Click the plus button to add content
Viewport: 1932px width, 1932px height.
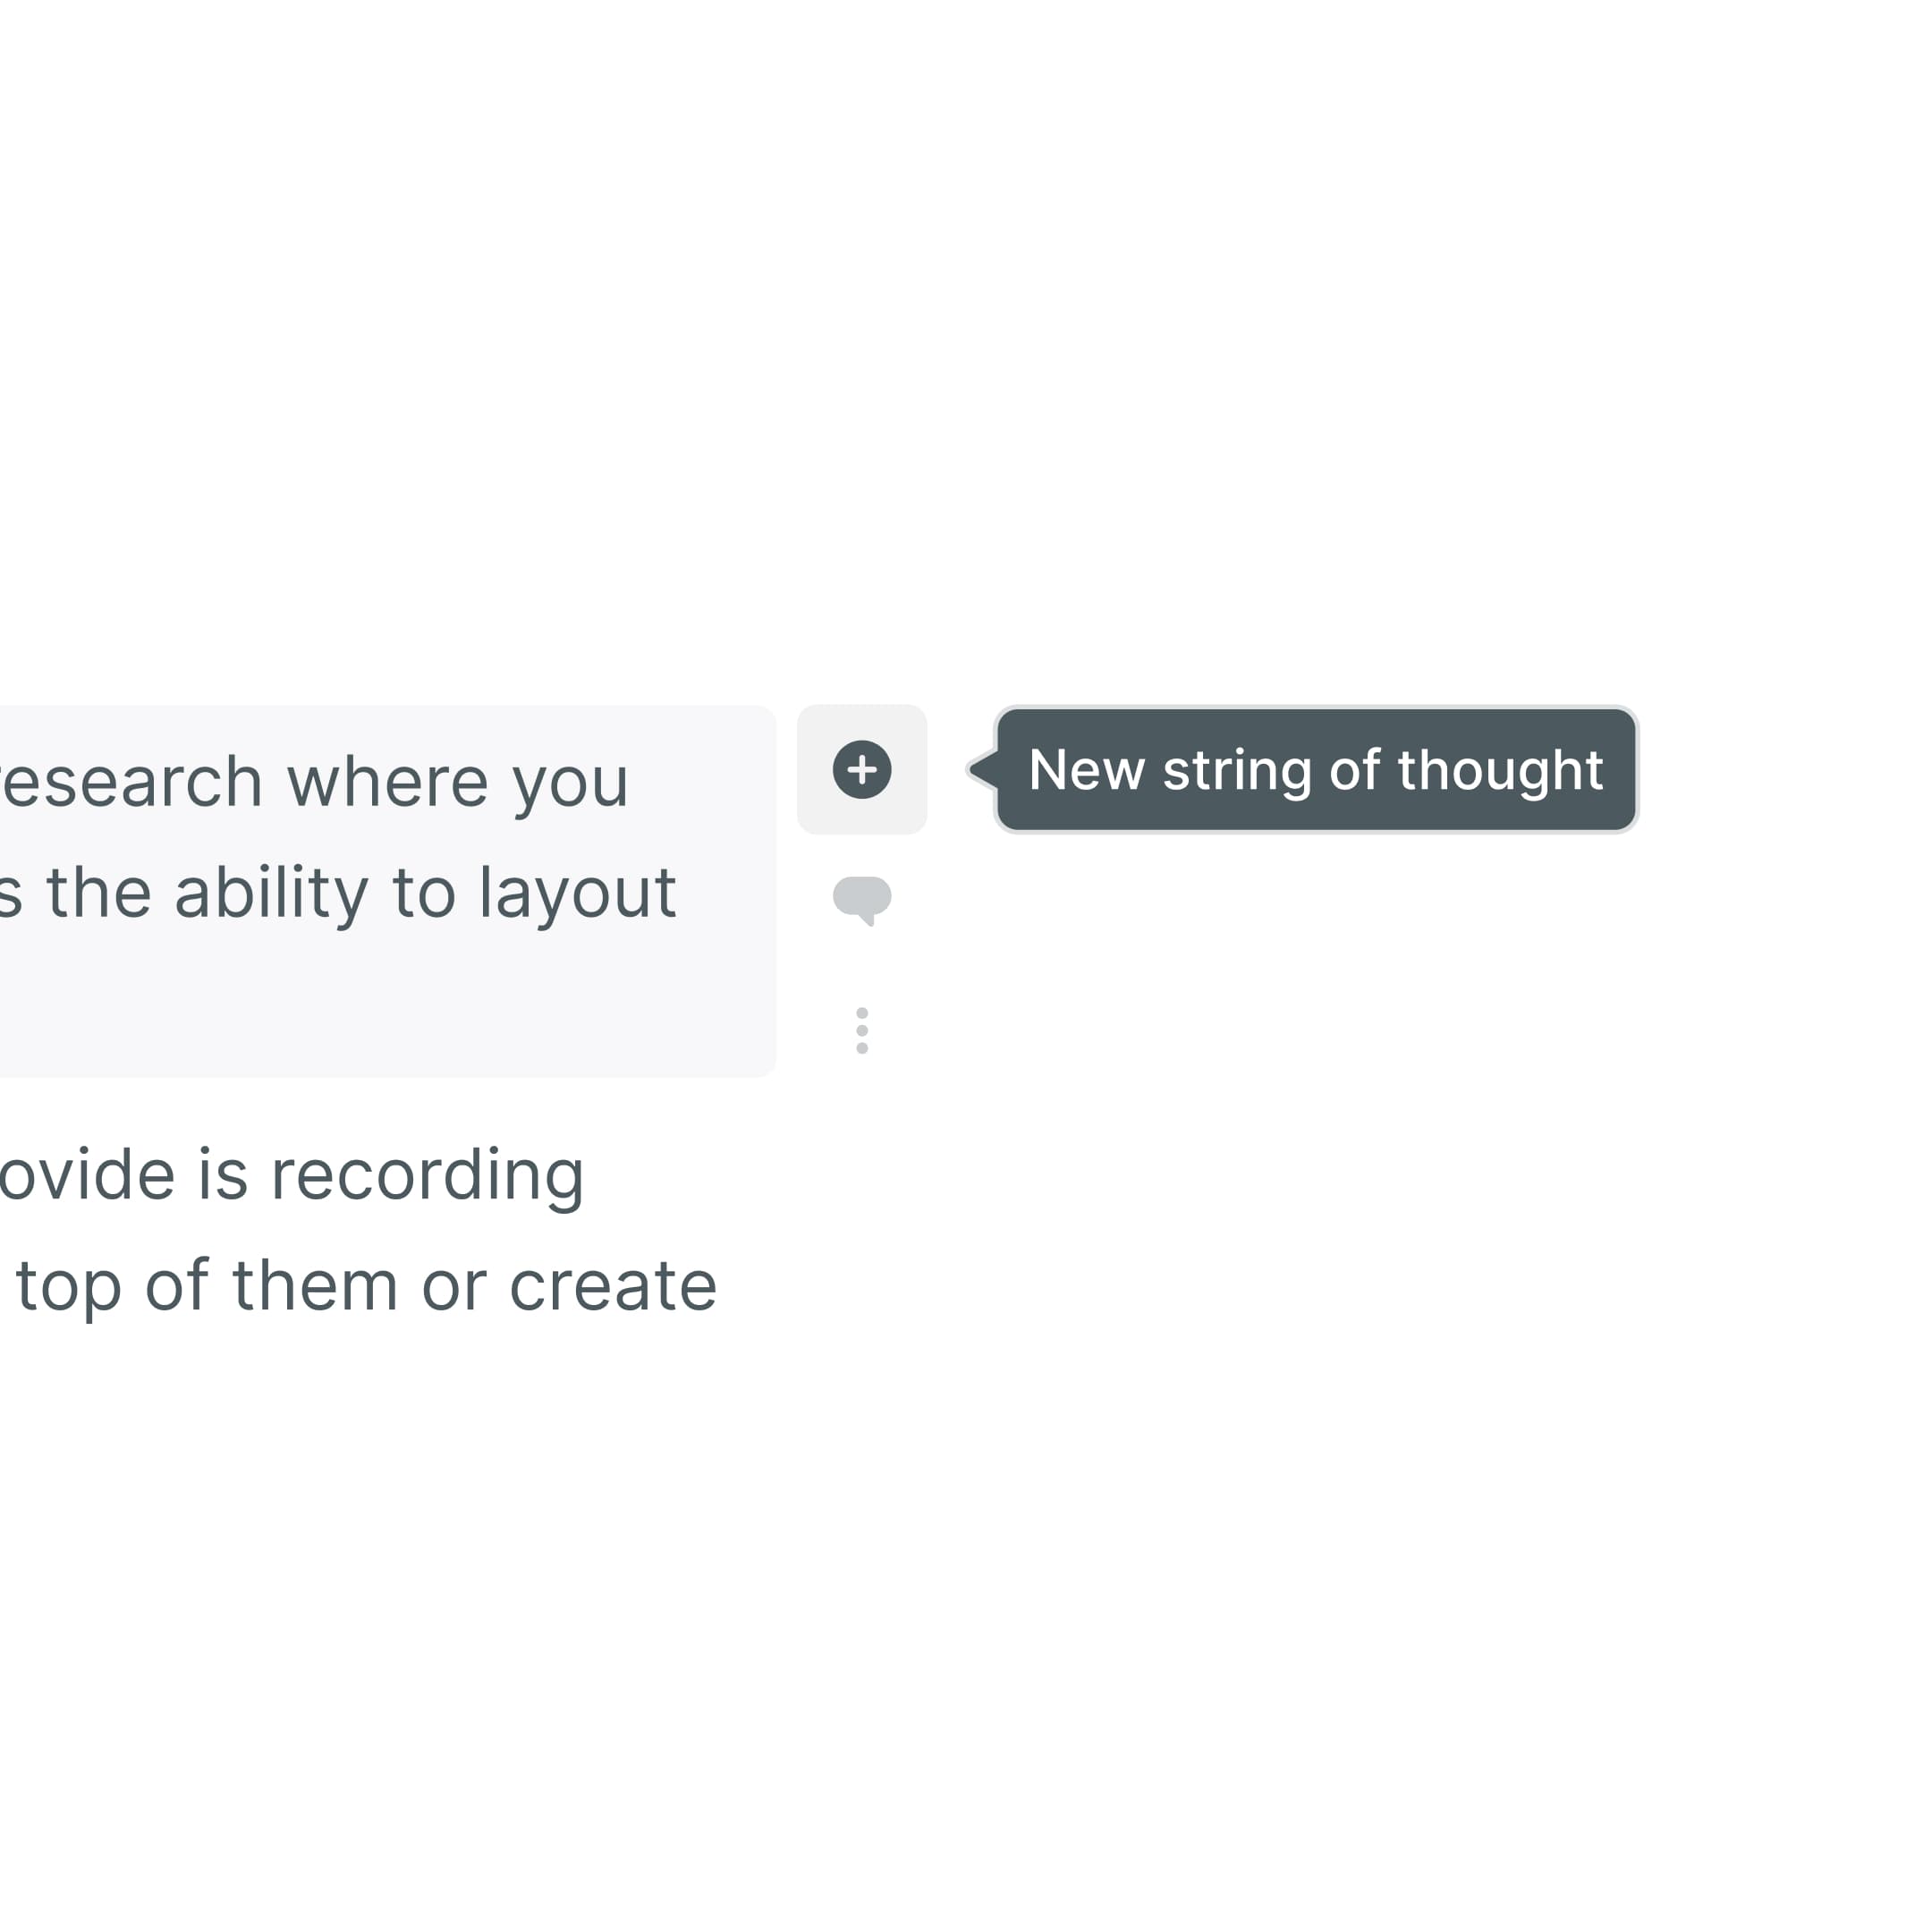[x=861, y=767]
